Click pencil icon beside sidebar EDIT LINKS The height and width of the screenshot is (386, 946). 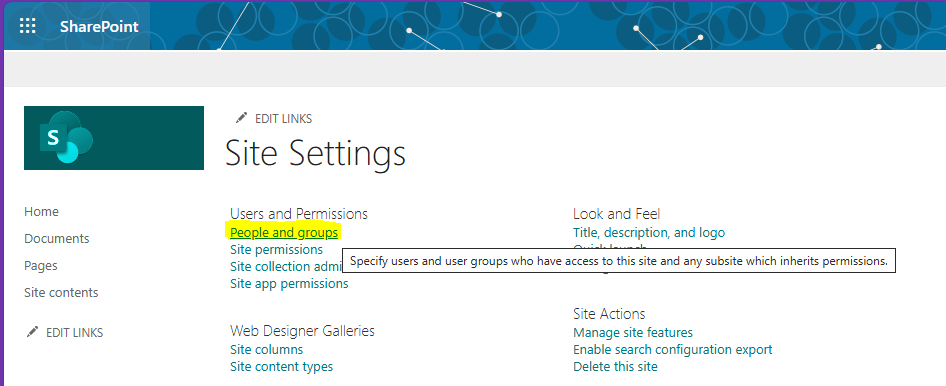point(33,332)
